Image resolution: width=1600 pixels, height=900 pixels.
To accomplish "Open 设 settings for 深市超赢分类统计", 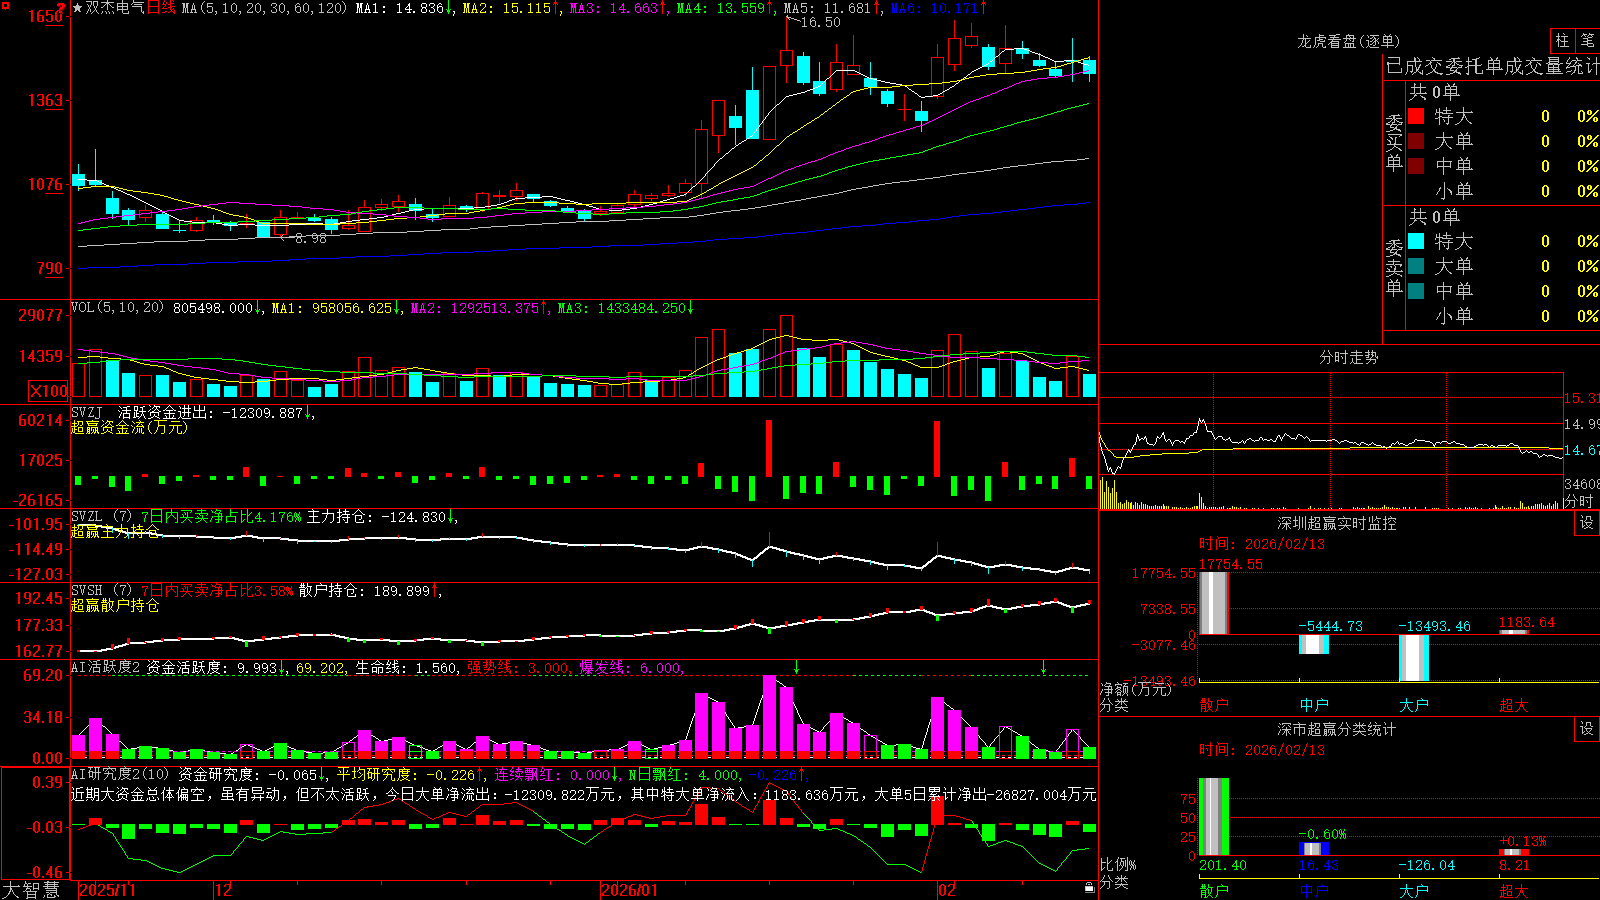I will click(x=1587, y=729).
